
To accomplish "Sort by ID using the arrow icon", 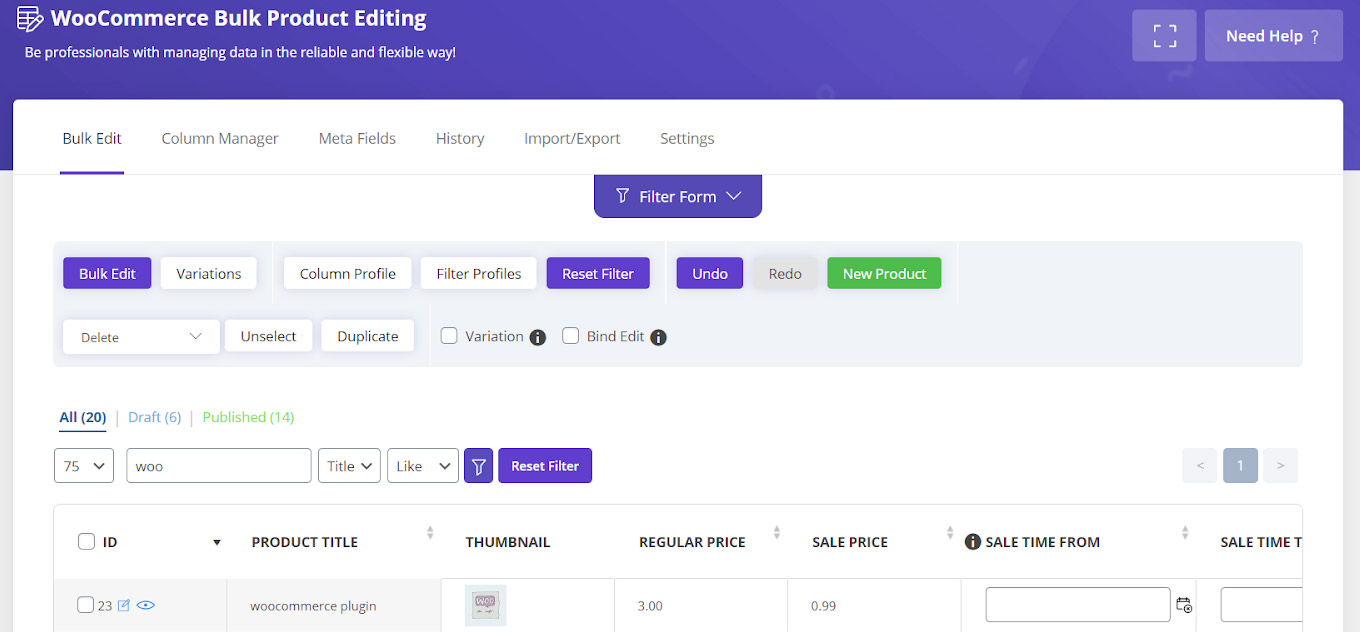I will [217, 543].
